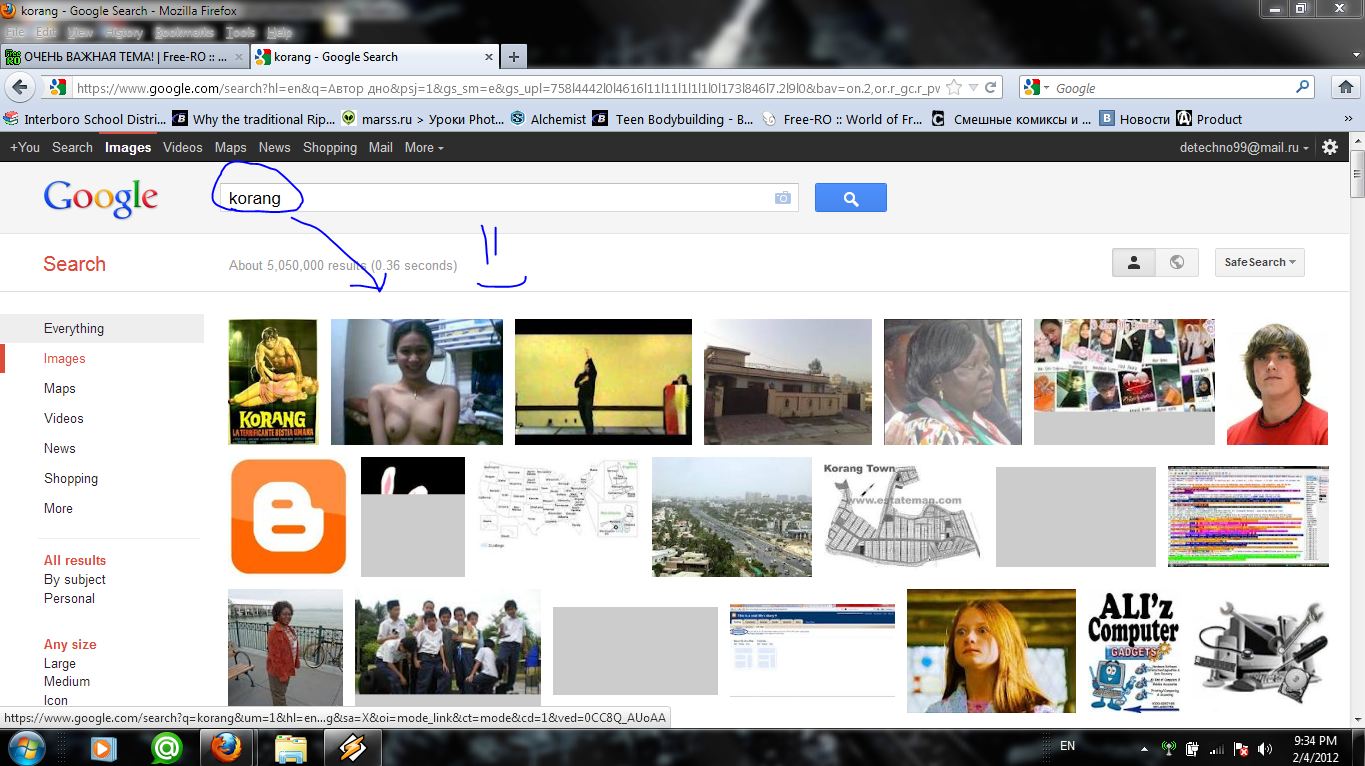Open the Help menu
This screenshot has width=1365, height=766.
pos(280,33)
